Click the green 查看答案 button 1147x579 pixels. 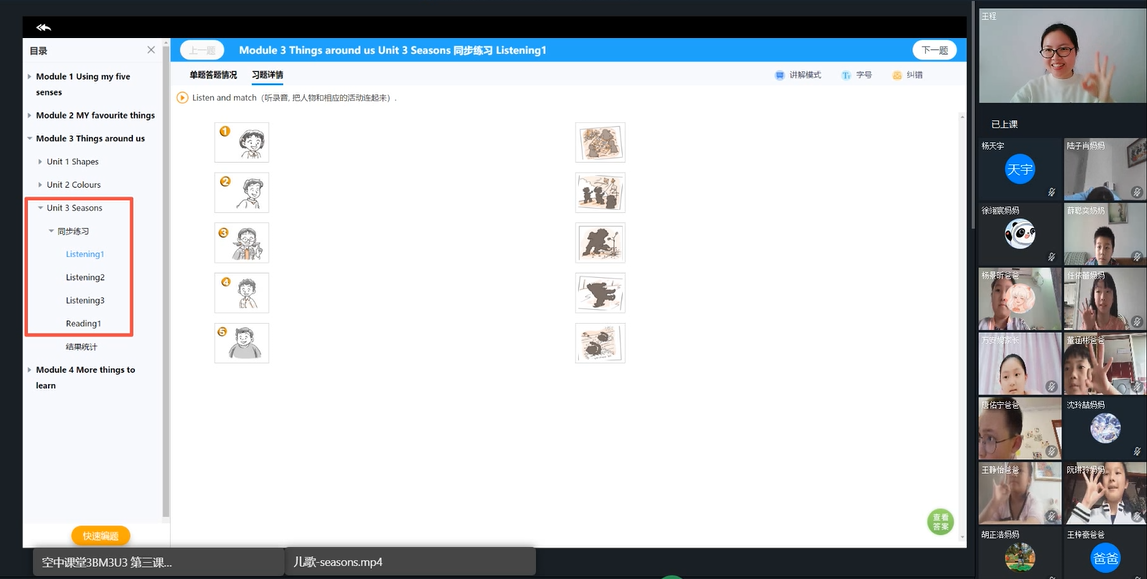pos(940,522)
